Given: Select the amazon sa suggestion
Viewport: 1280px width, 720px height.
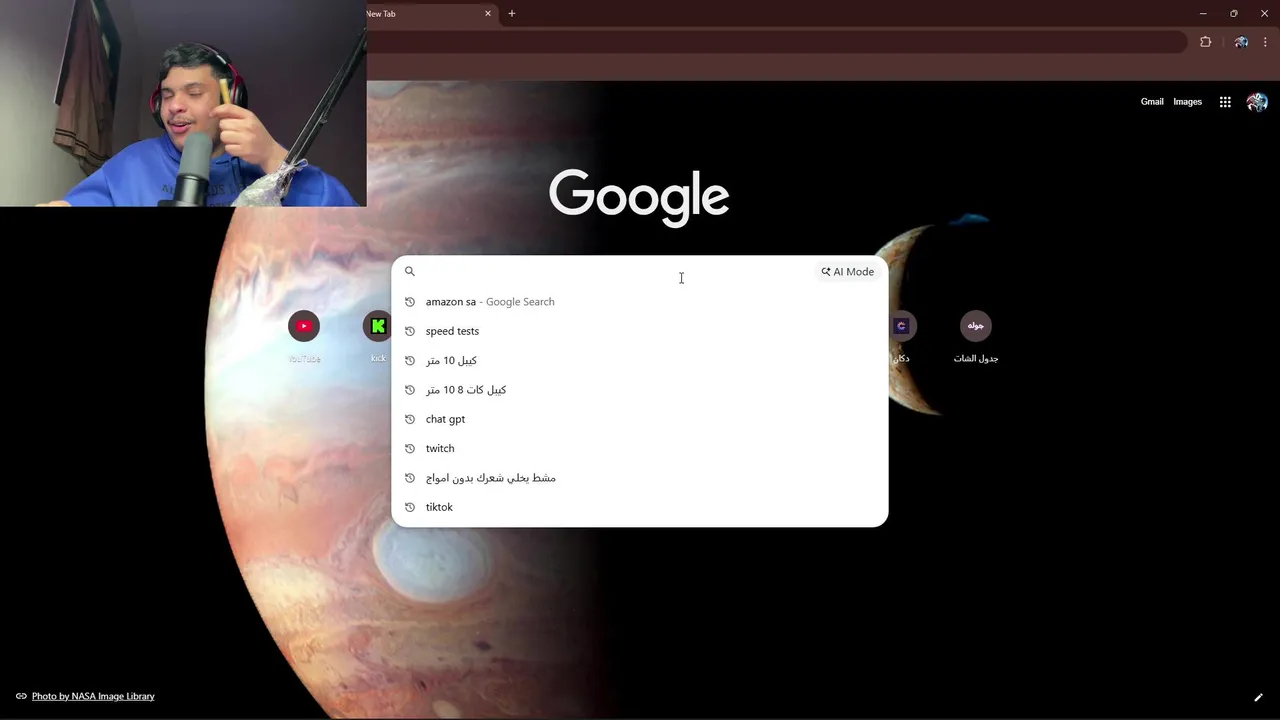Looking at the screenshot, I should coord(640,302).
